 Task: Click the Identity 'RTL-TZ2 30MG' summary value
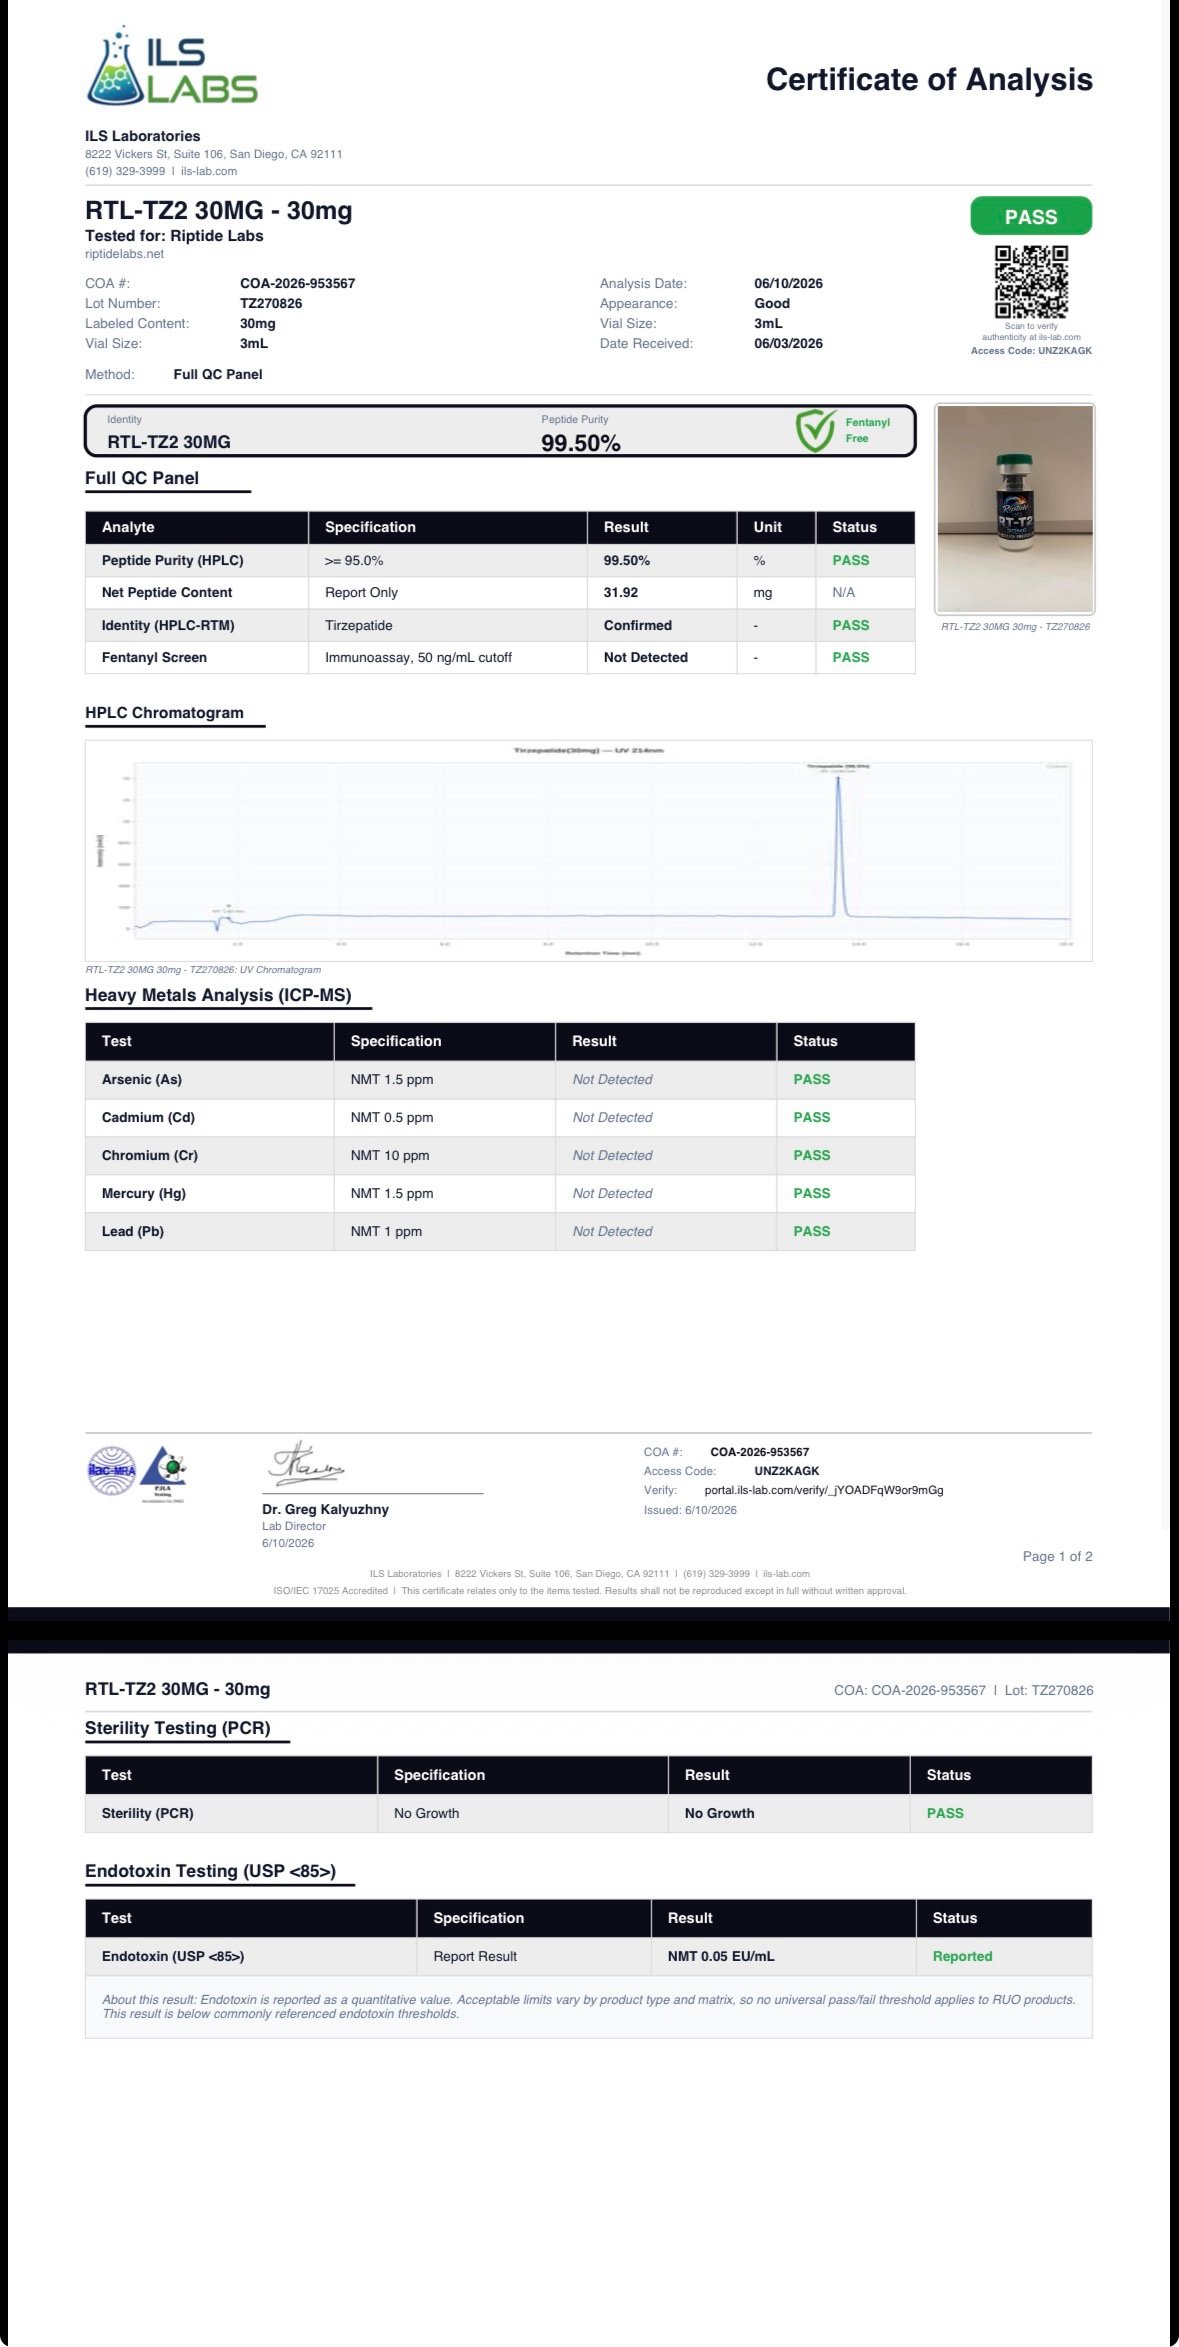pos(169,442)
